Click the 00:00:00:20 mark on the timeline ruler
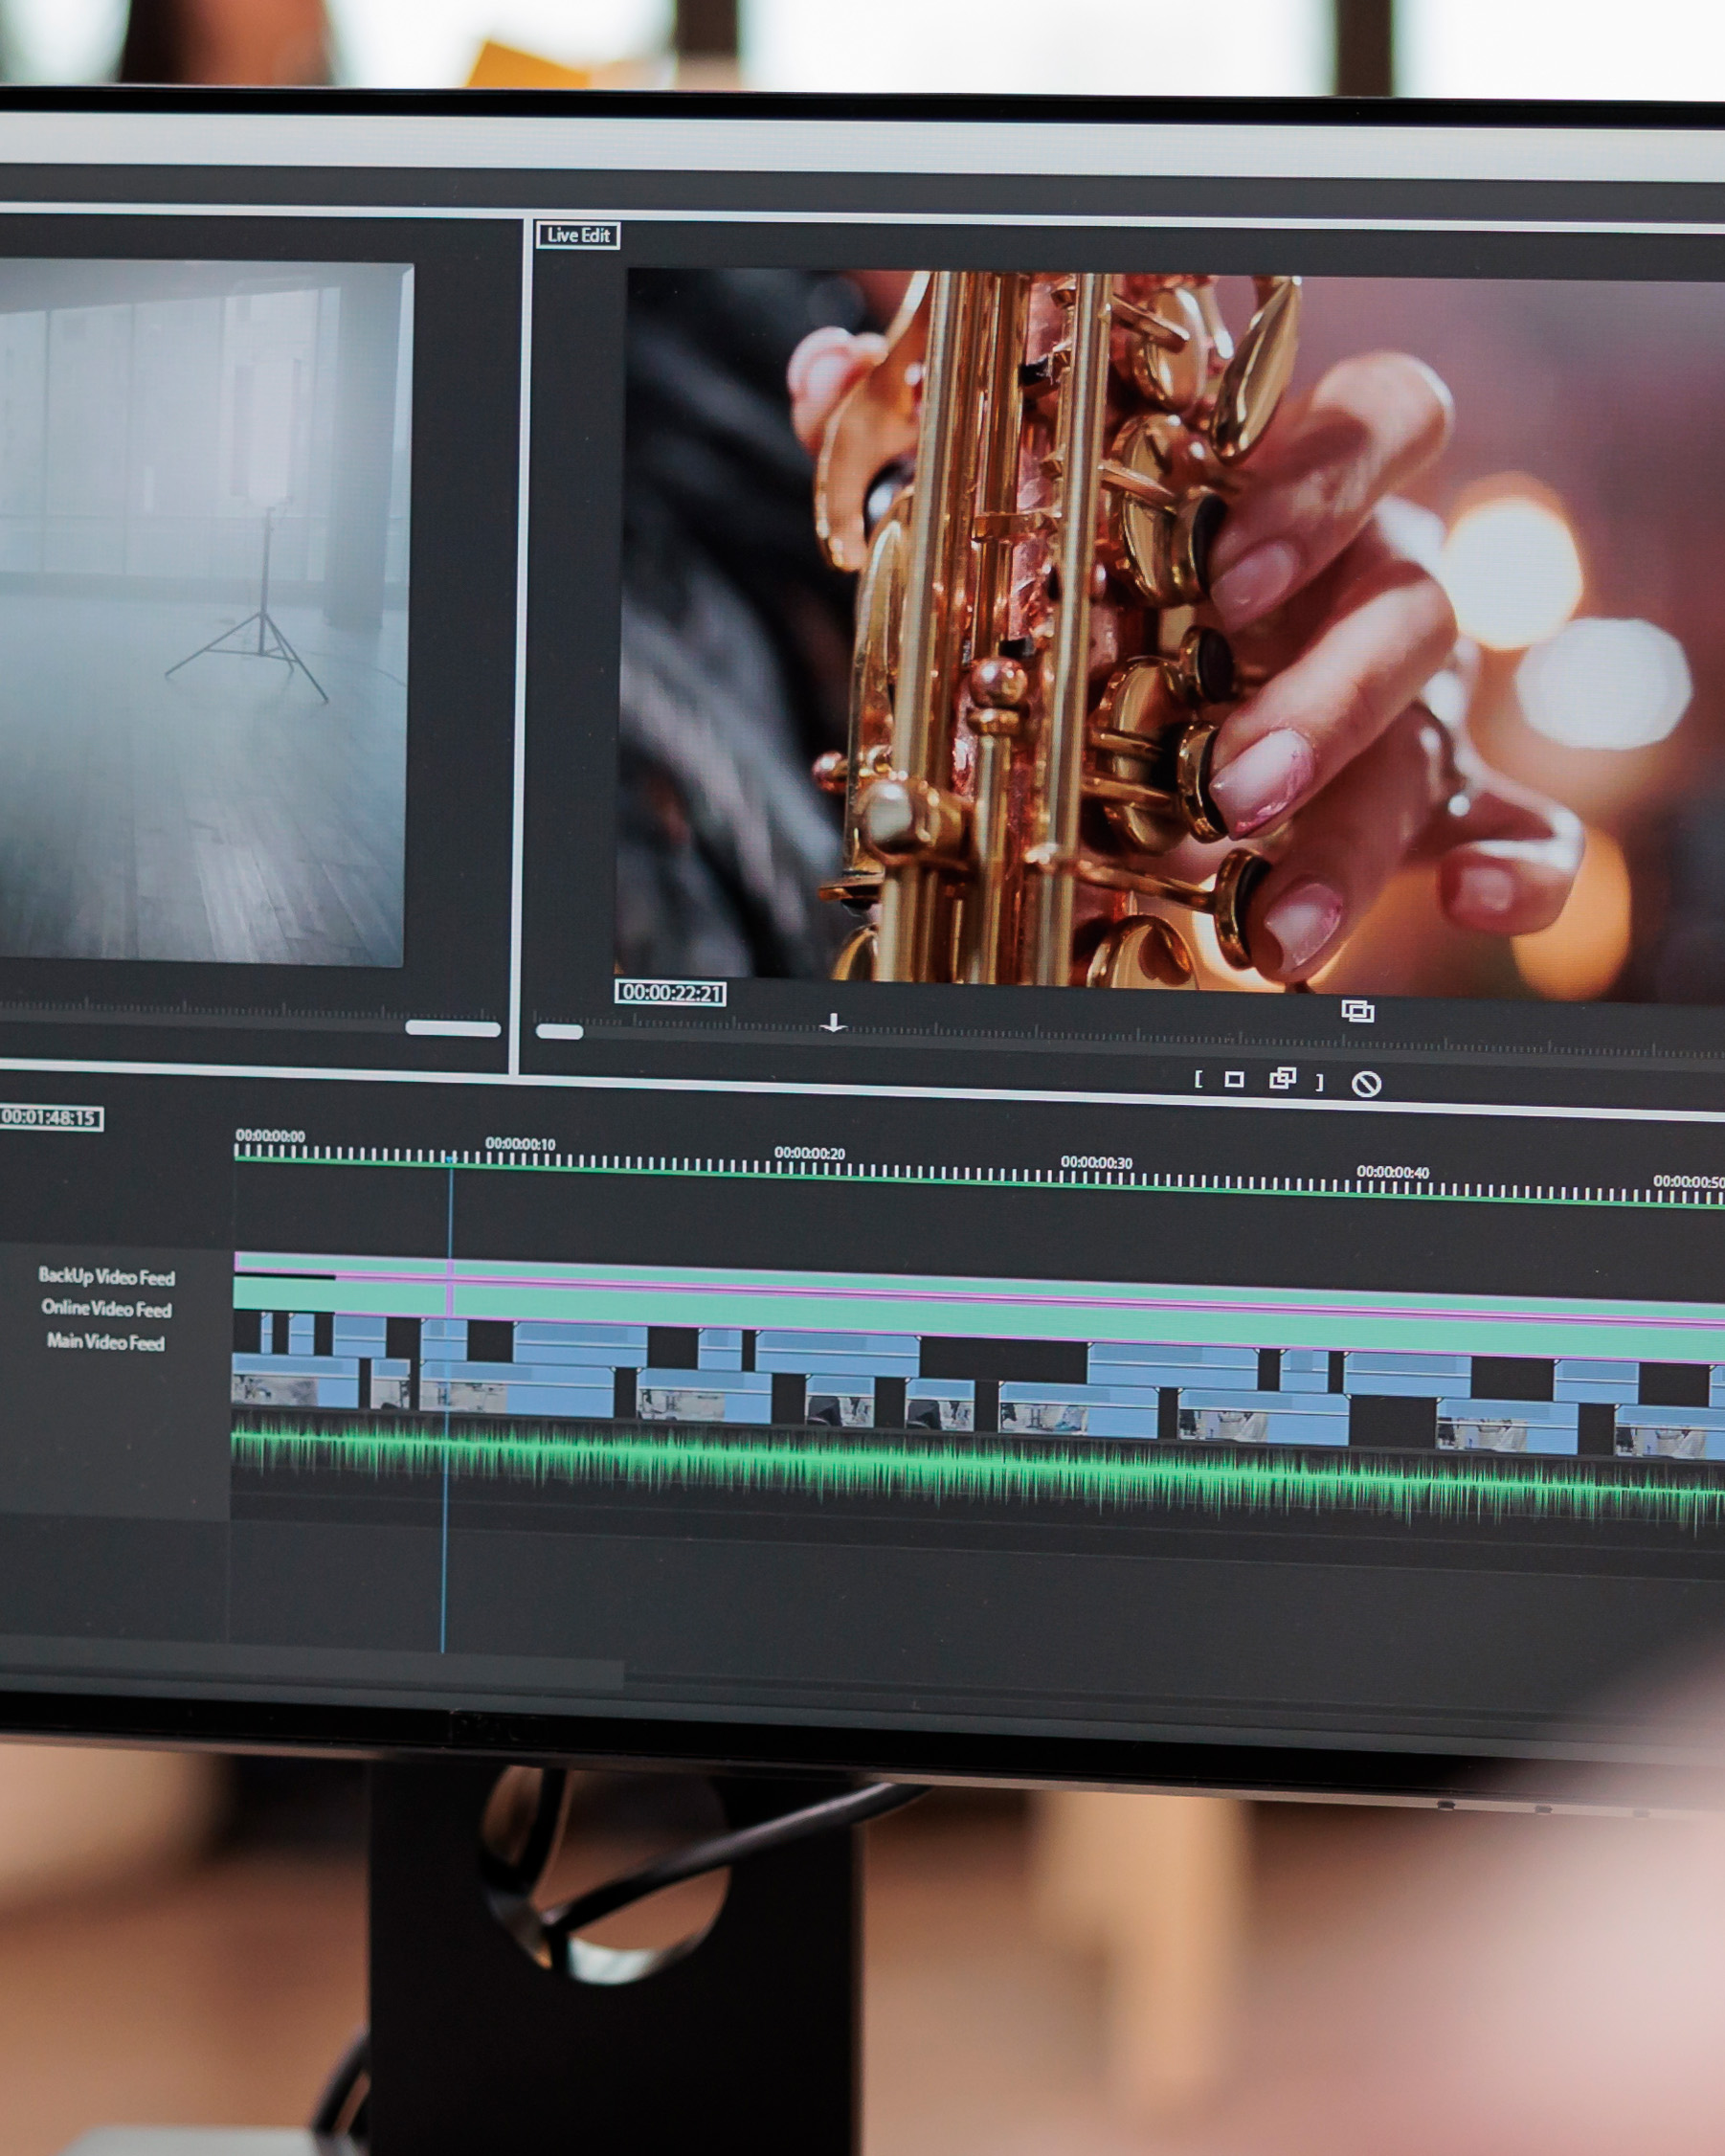 point(812,1154)
